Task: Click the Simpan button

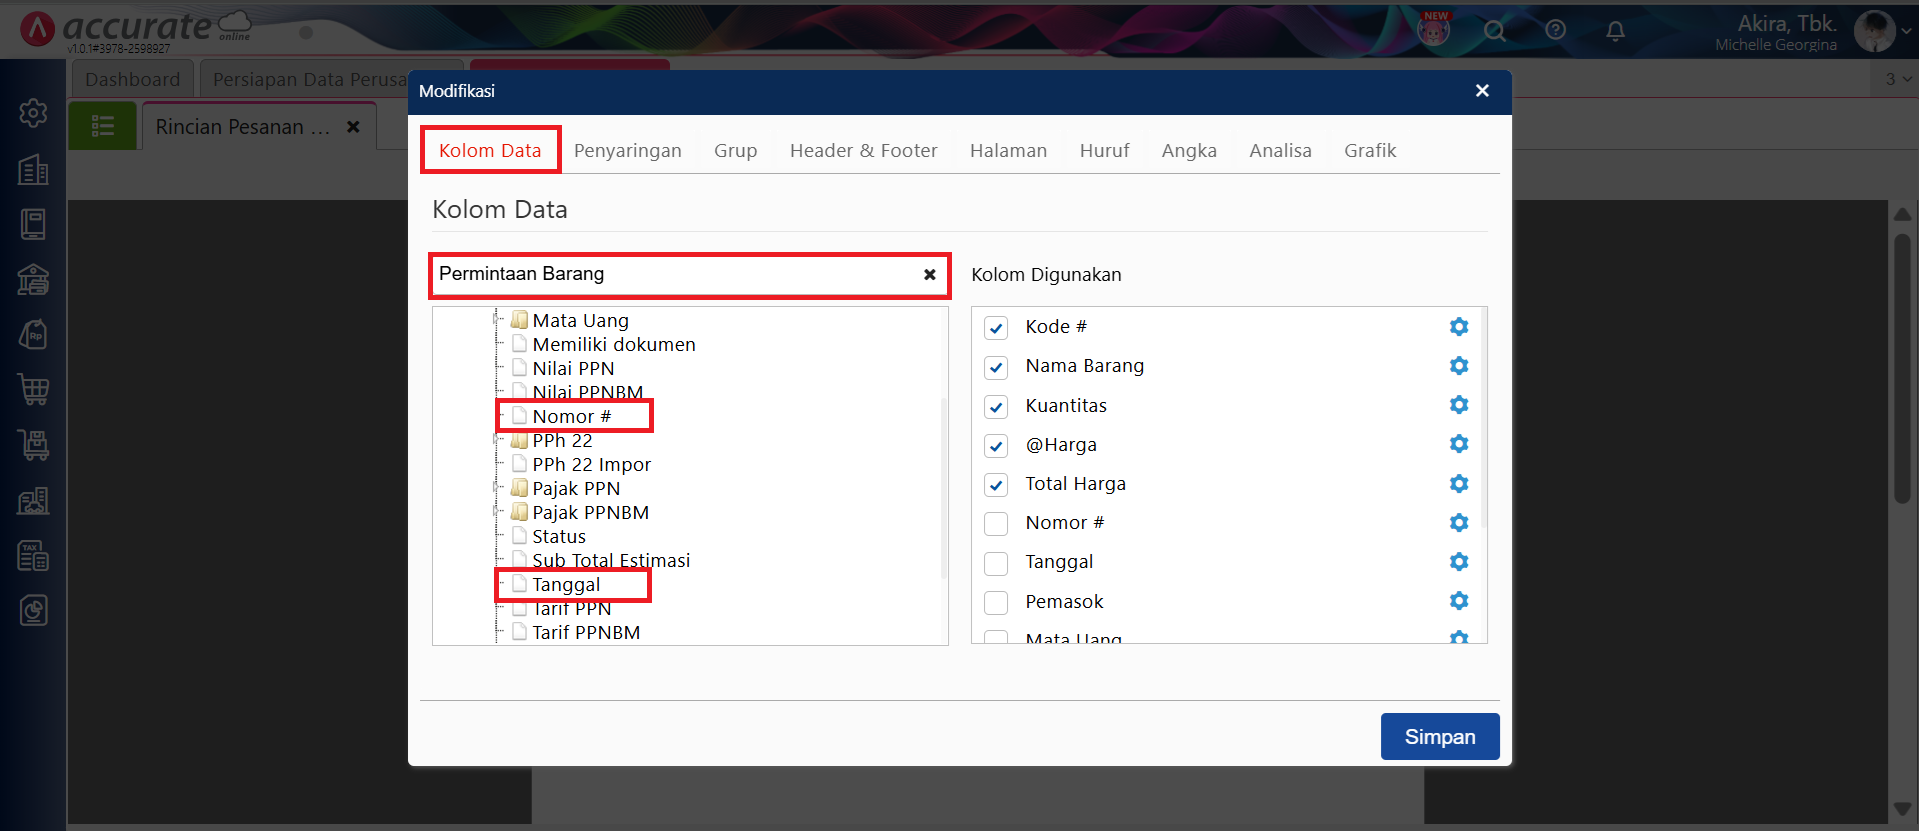Action: (1439, 737)
